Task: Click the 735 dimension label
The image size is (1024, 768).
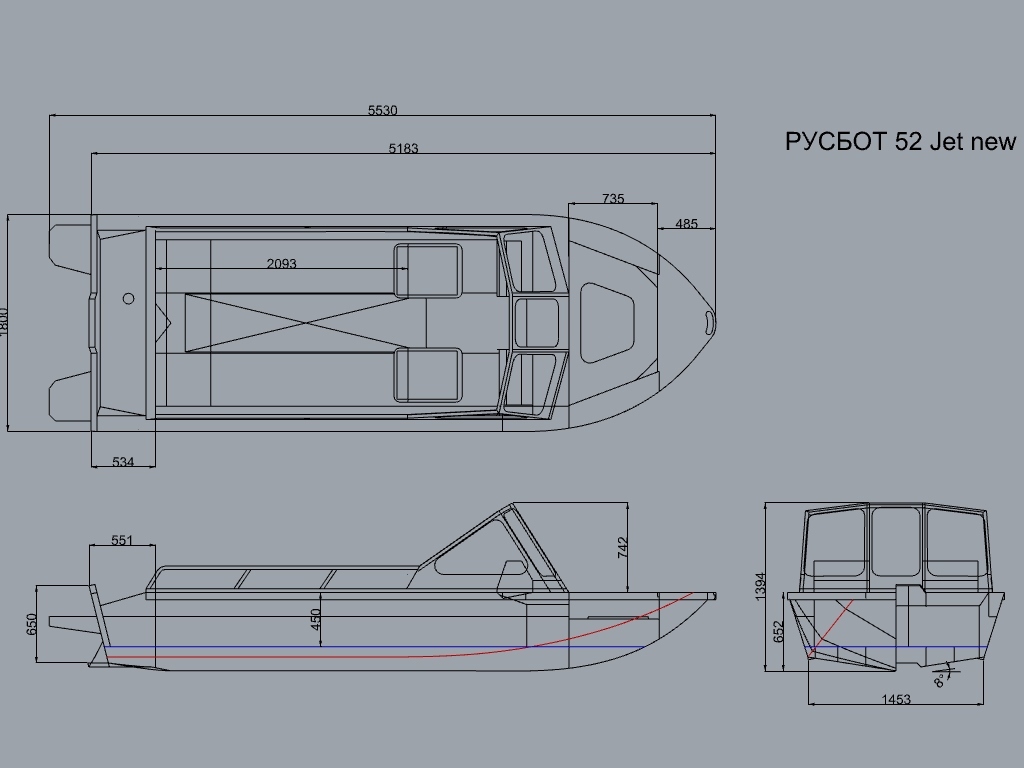Action: (x=613, y=198)
